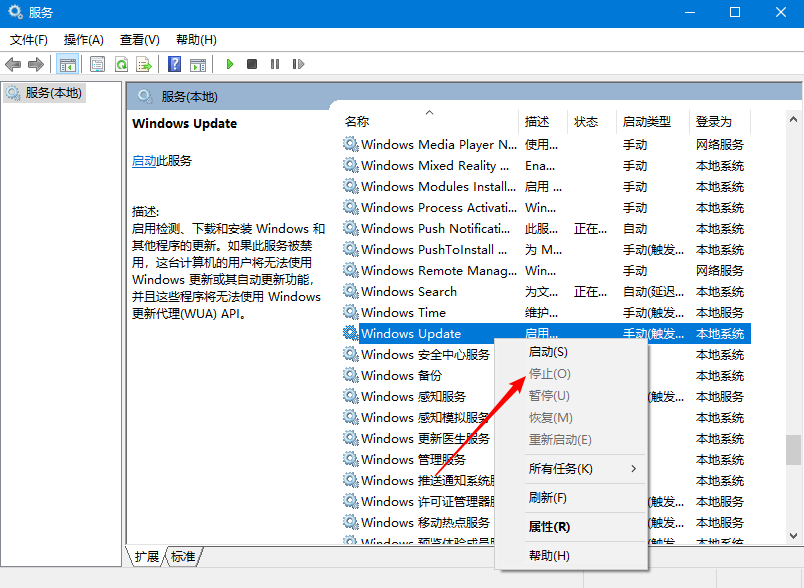Choose 刷新(F) in the context menu
804x588 pixels.
pos(571,498)
